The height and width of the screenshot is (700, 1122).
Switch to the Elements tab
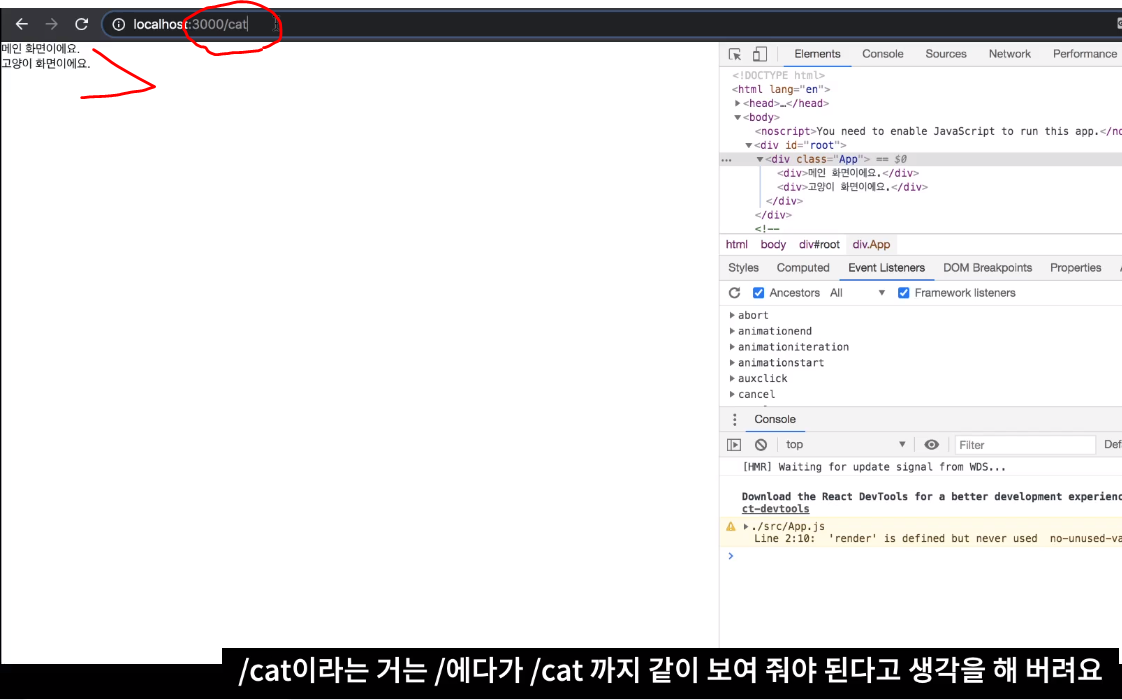coord(817,54)
